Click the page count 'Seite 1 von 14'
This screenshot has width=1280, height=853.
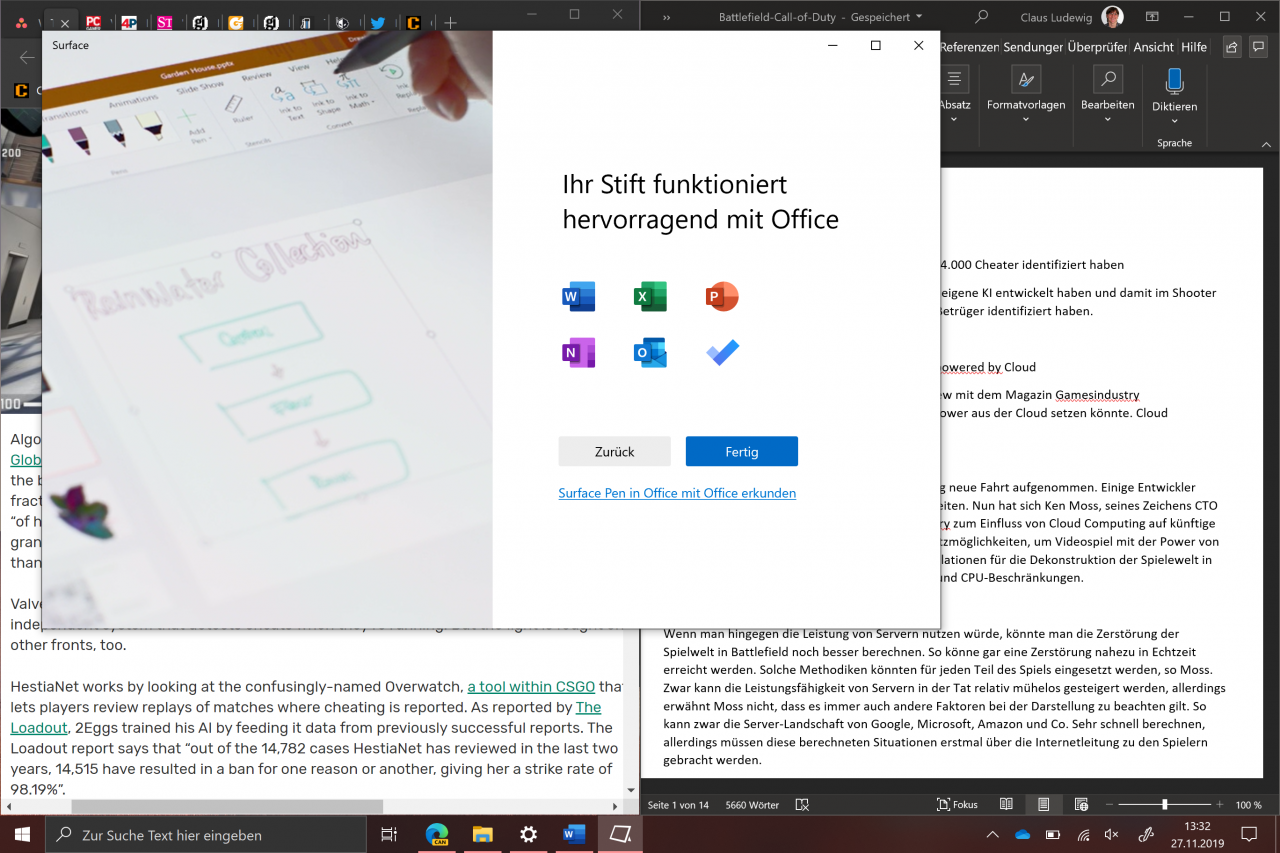(x=678, y=805)
